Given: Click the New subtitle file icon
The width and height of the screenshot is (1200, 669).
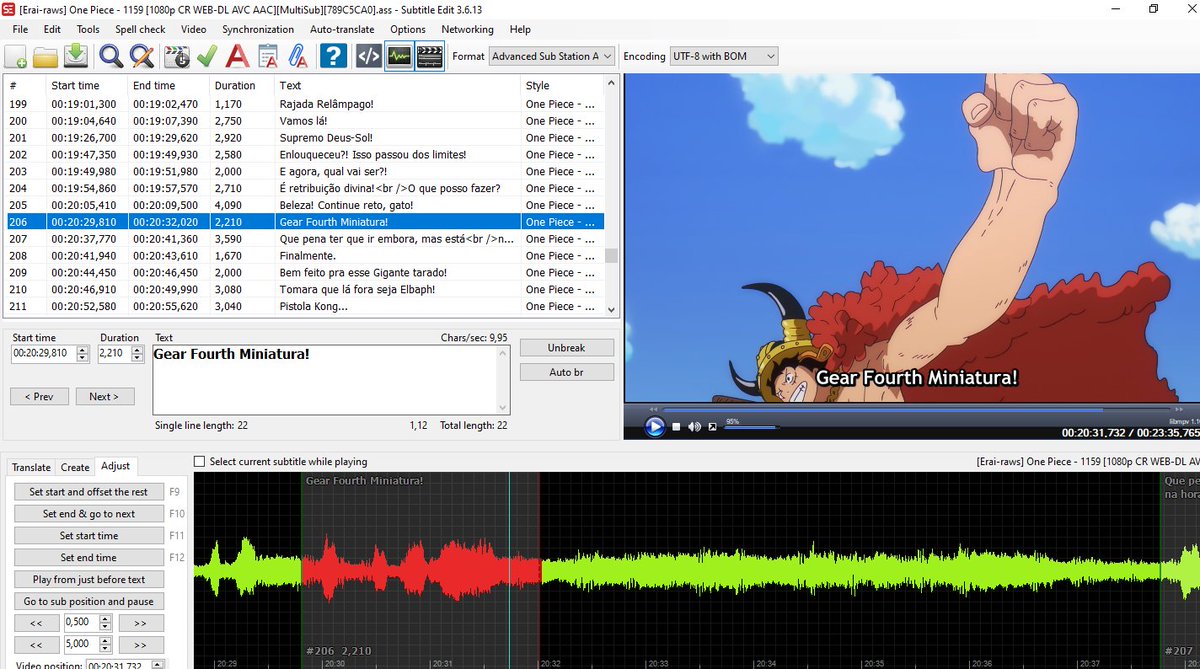Looking at the screenshot, I should (15, 57).
